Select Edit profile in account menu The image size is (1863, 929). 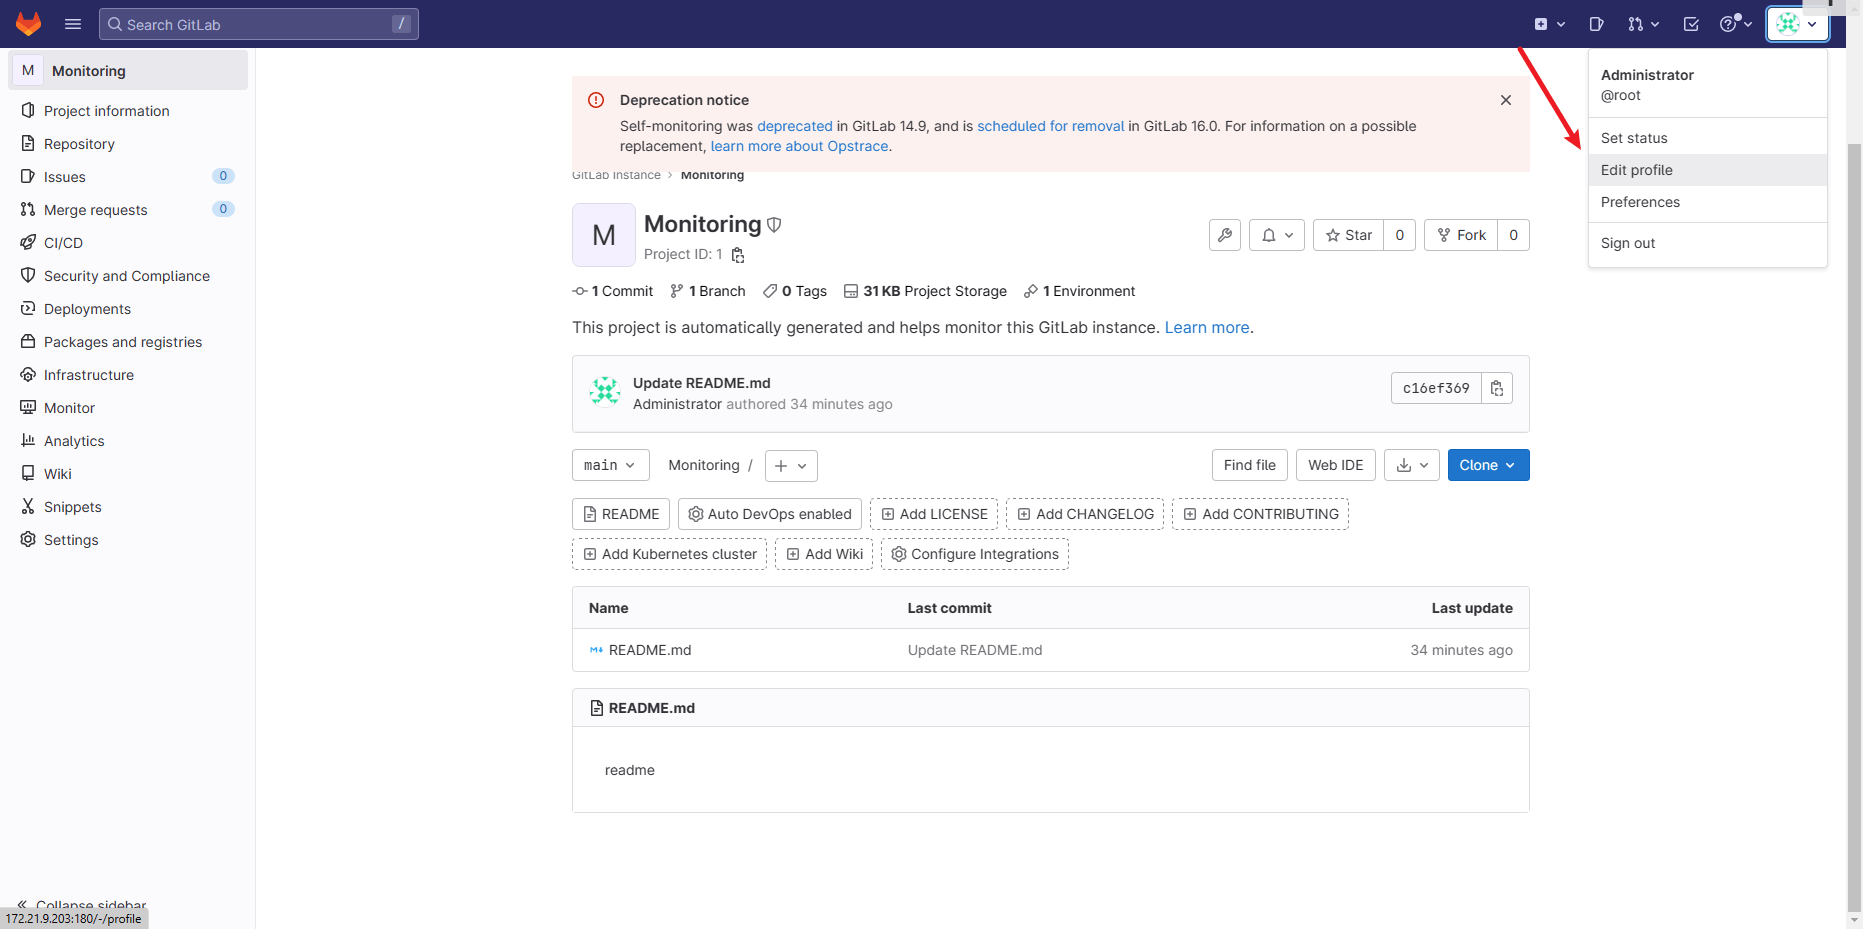tap(1636, 170)
